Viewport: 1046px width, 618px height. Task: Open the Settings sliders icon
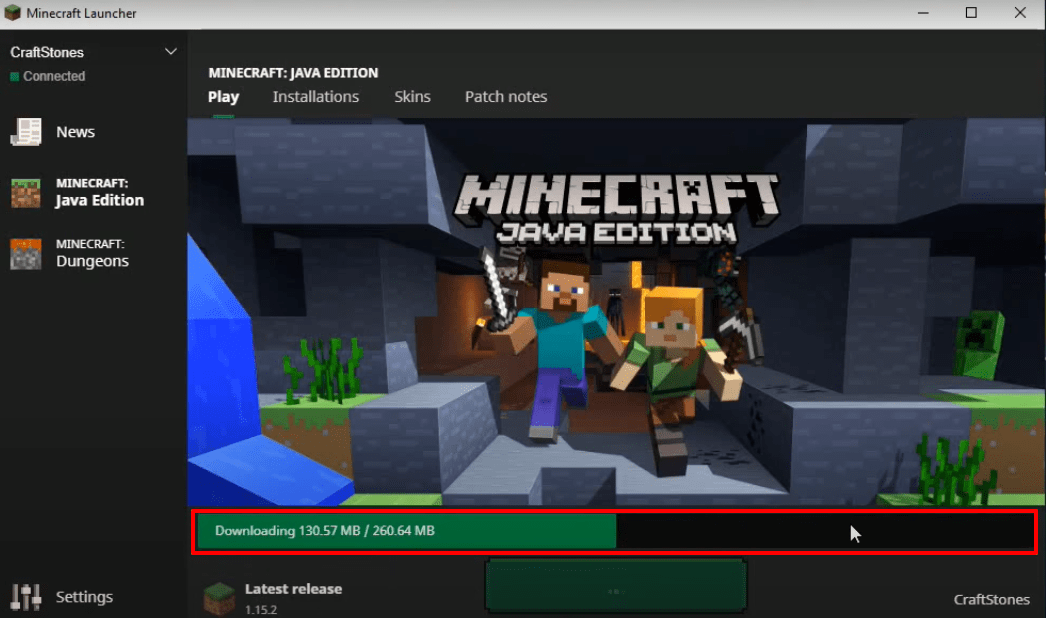coord(26,597)
